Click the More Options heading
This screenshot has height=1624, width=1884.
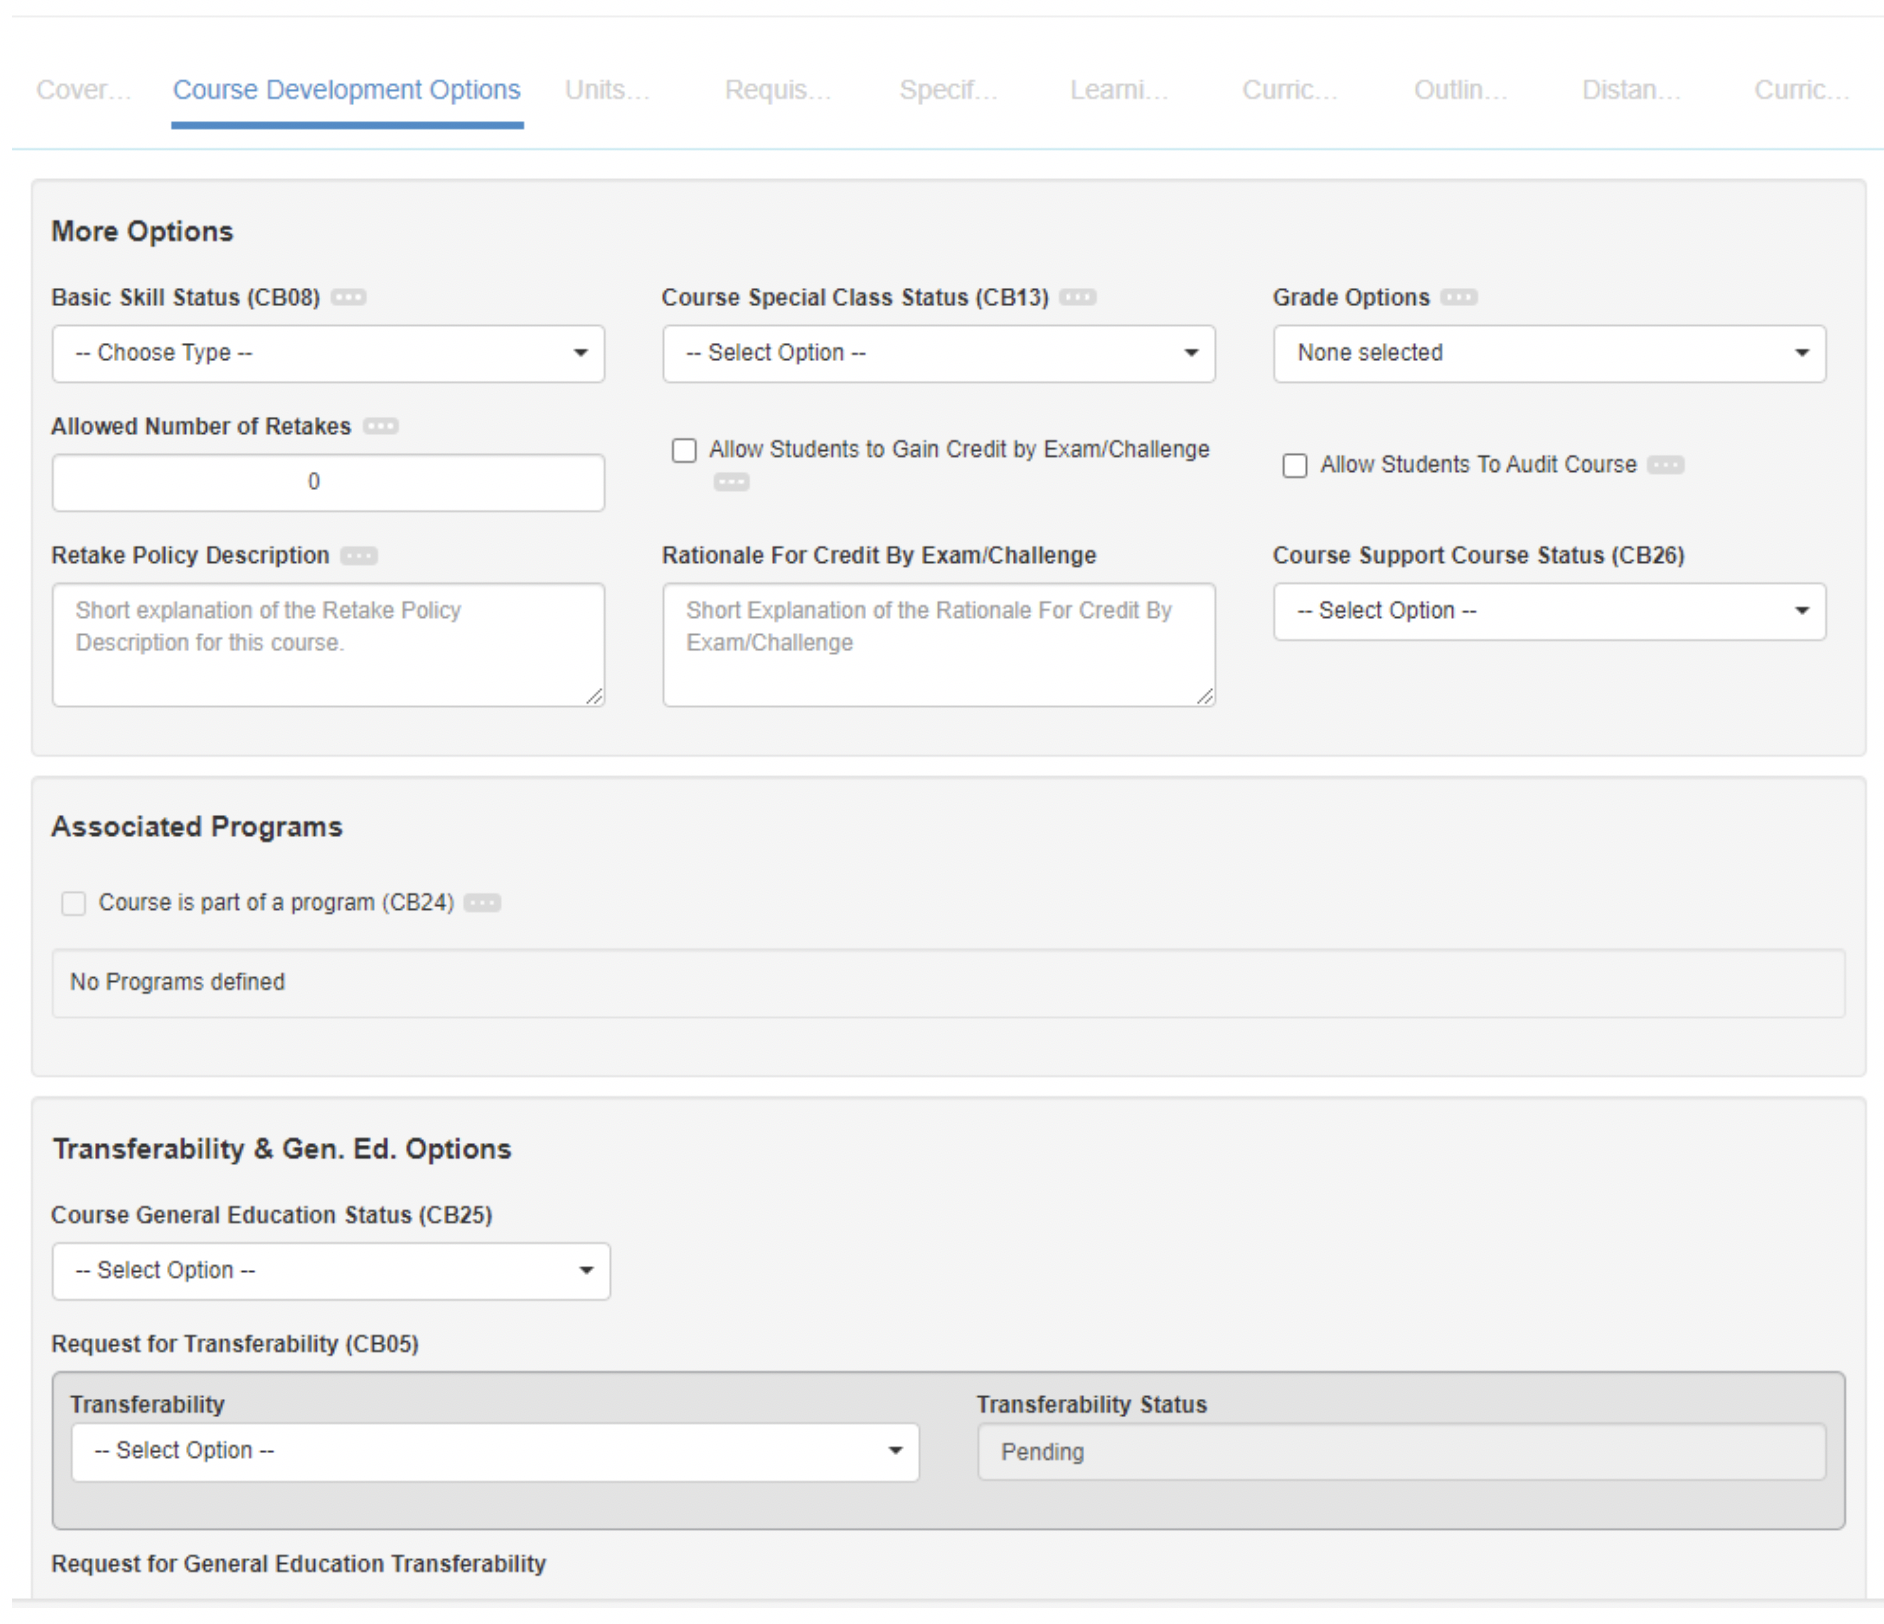pyautogui.click(x=142, y=231)
